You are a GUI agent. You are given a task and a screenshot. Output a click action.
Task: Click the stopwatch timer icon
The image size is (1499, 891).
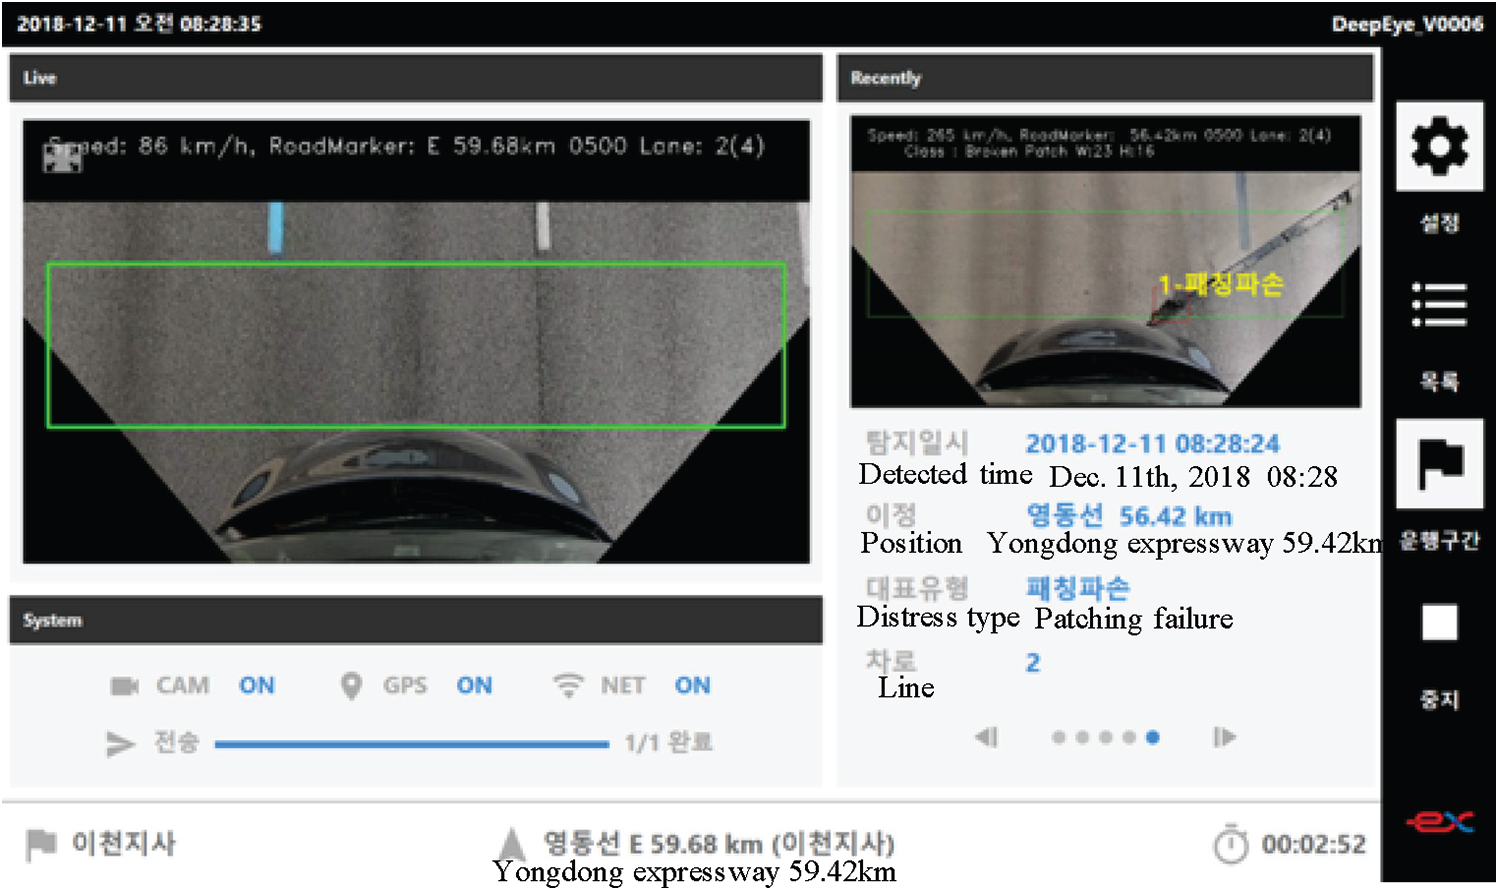click(1230, 845)
